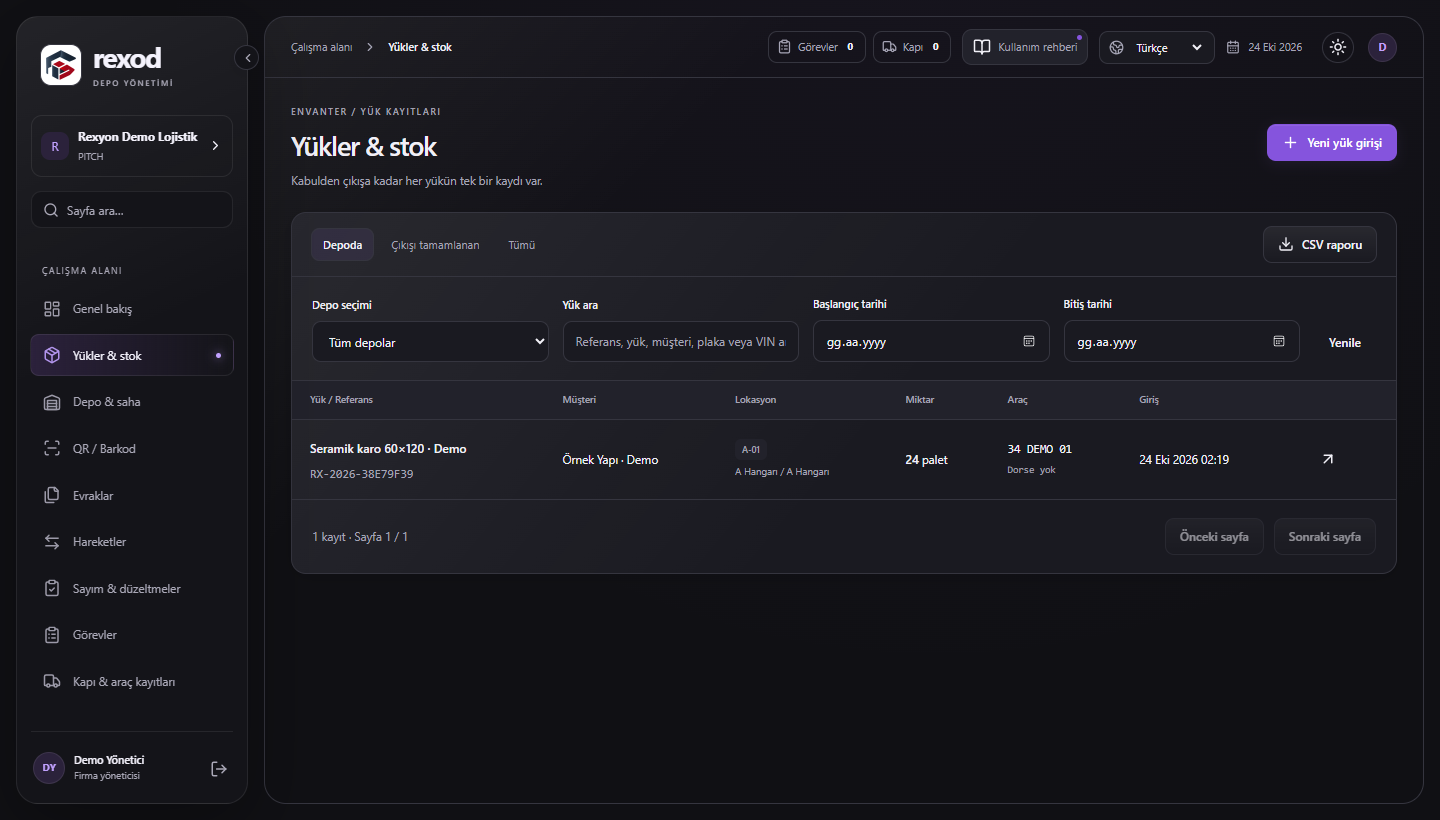Open the Kullanım rehberi book button
The height and width of the screenshot is (820, 1440).
coord(1025,47)
